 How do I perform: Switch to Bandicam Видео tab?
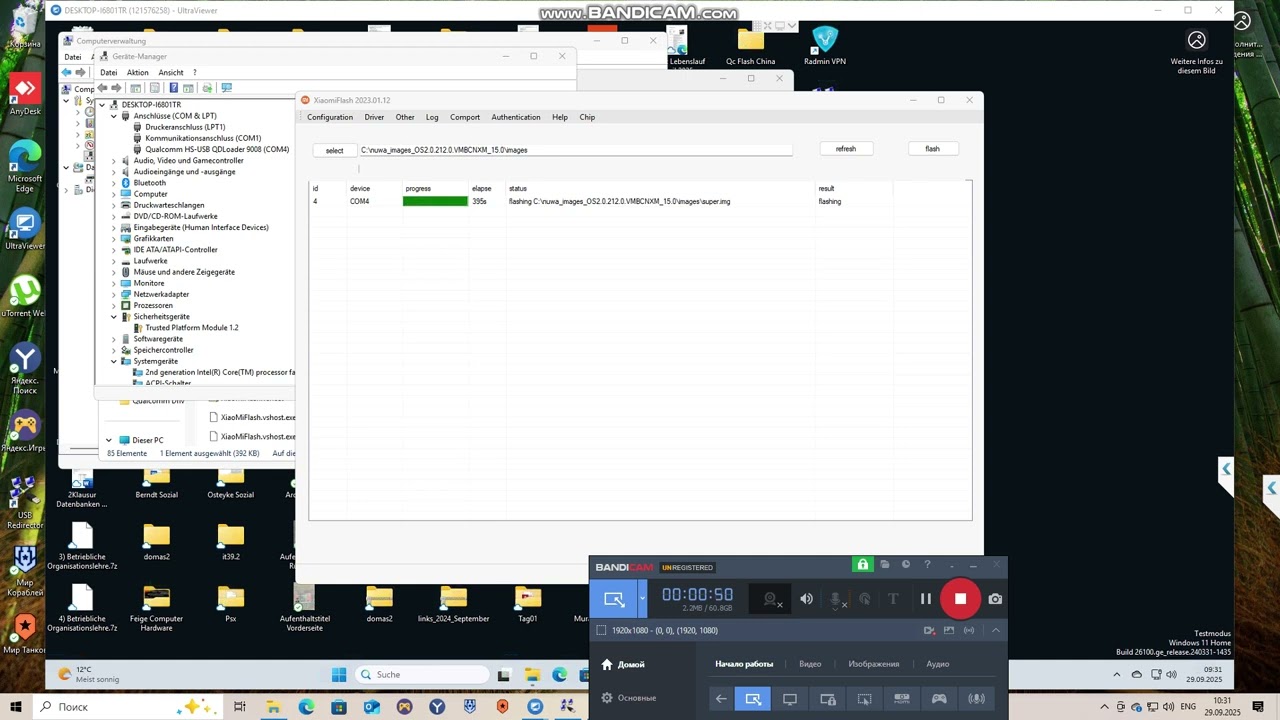tap(810, 664)
